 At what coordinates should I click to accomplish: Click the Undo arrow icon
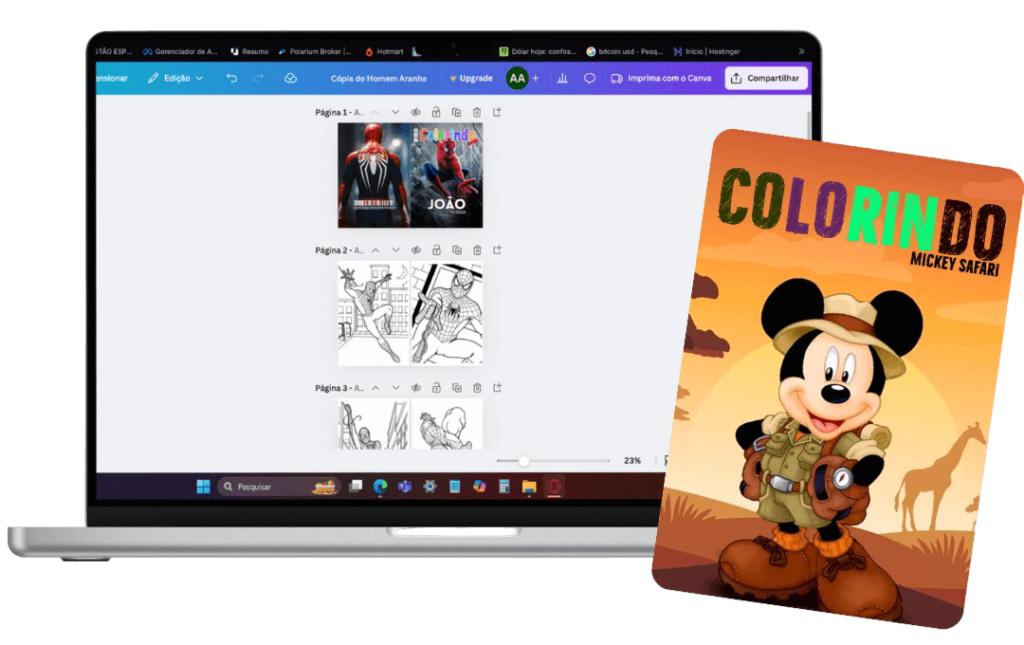[234, 77]
